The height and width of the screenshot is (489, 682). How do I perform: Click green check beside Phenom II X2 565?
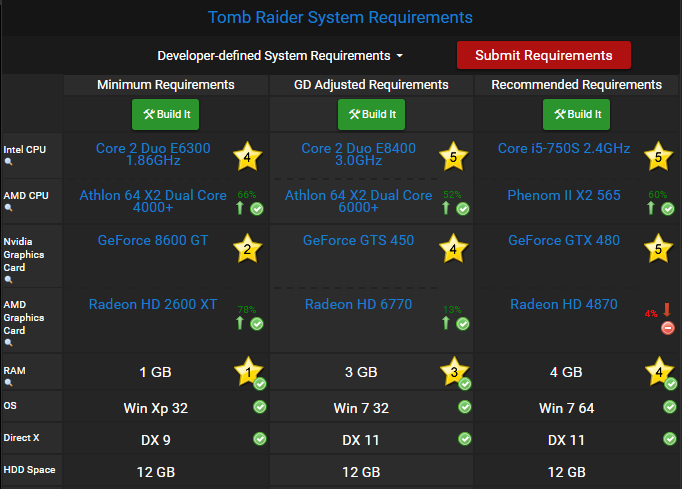point(668,209)
